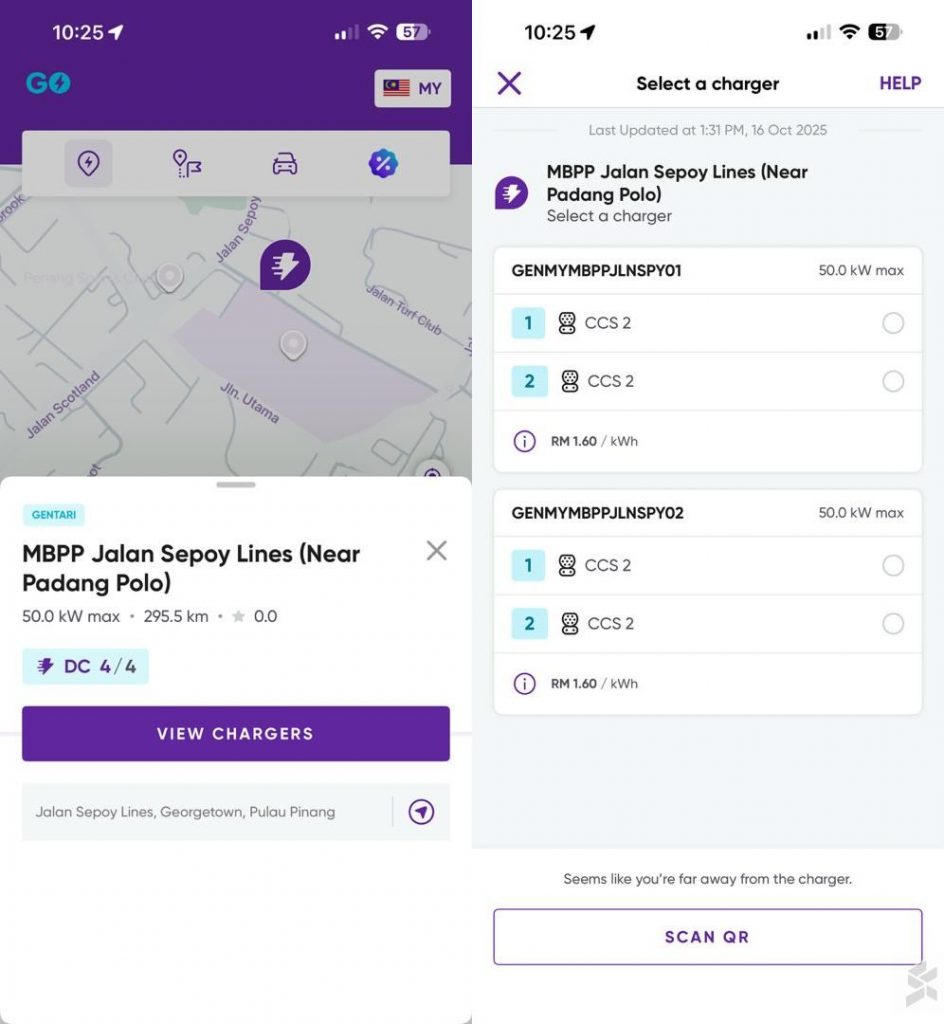Tap the car vehicle icon

click(x=285, y=163)
